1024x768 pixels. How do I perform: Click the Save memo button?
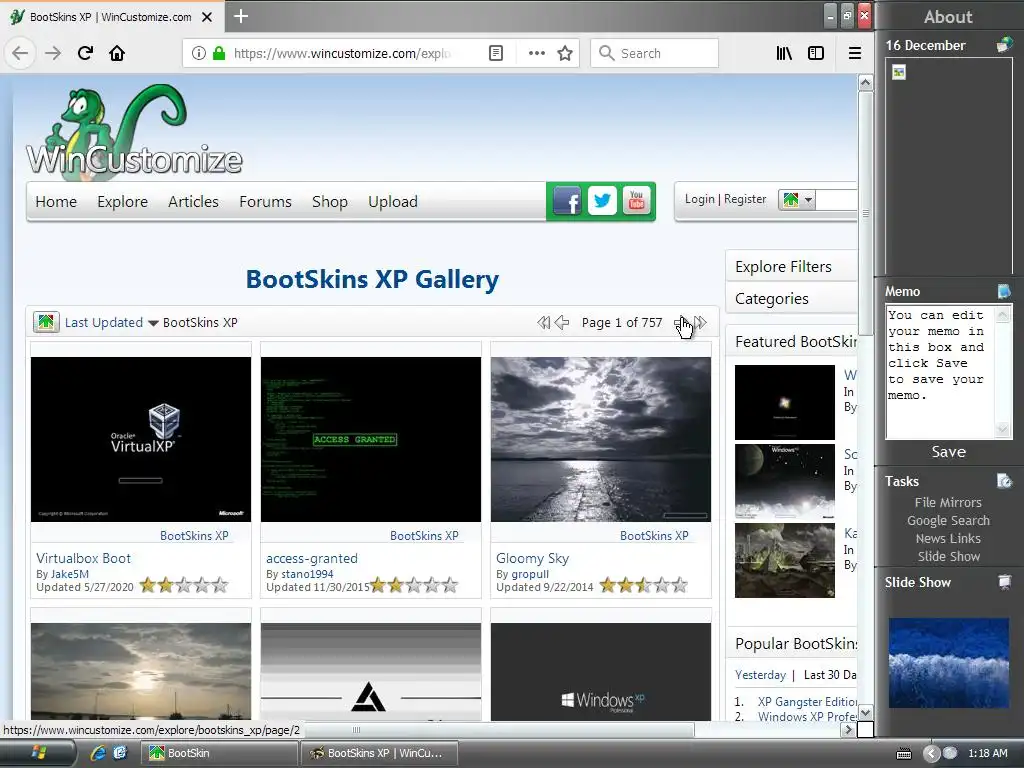click(x=948, y=452)
